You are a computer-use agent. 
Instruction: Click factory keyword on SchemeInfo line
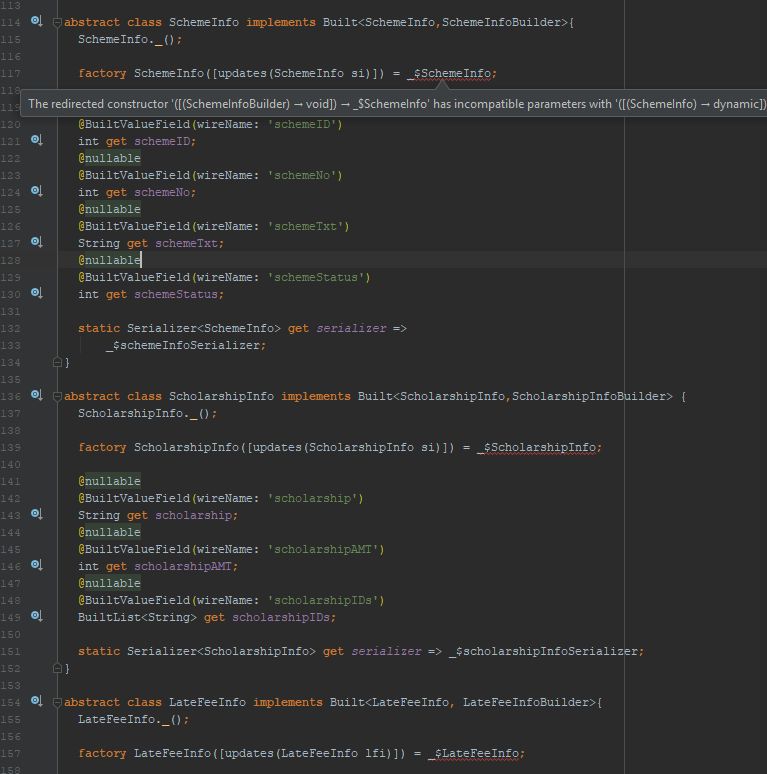102,74
